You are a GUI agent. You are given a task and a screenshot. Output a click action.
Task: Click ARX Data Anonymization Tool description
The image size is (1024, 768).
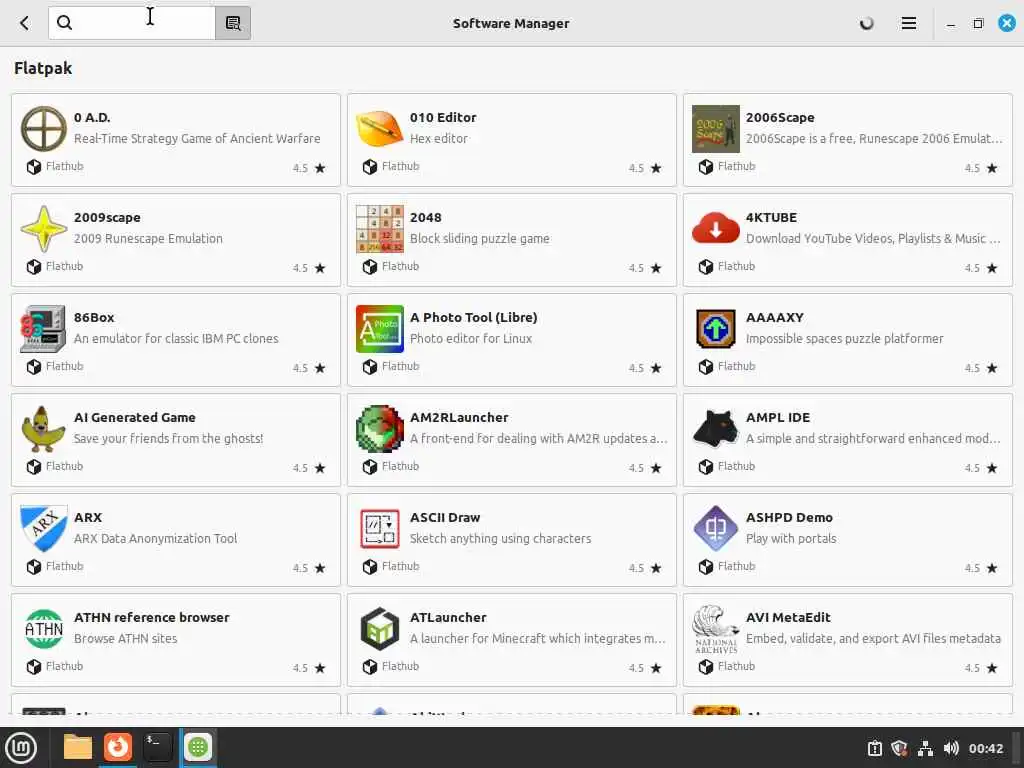coord(155,538)
